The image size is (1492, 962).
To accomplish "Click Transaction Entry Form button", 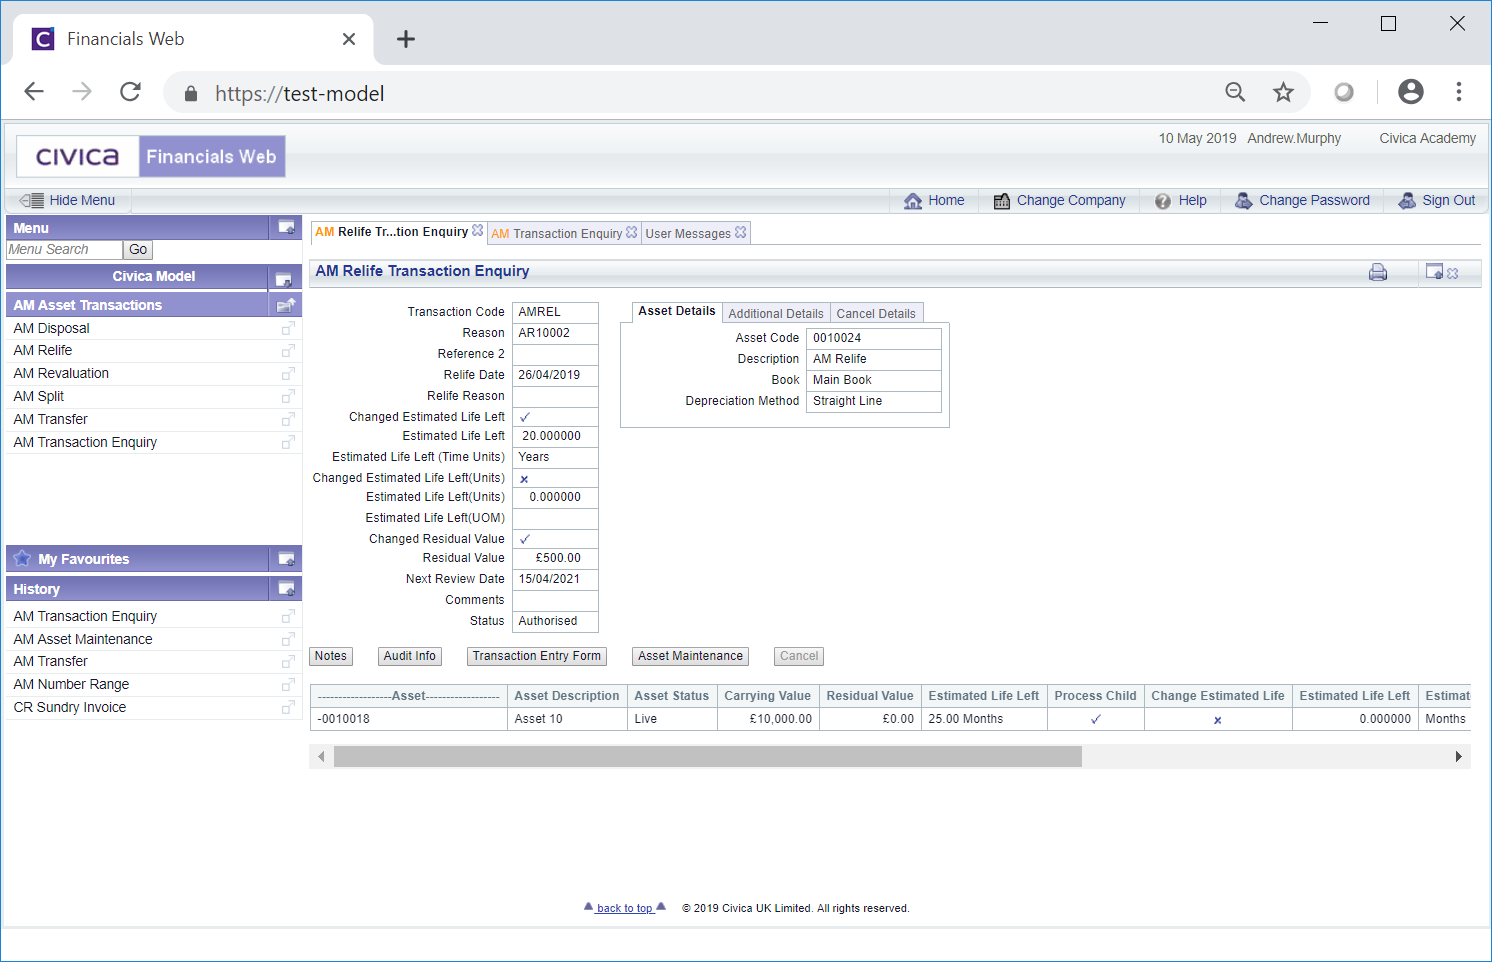I will point(537,656).
